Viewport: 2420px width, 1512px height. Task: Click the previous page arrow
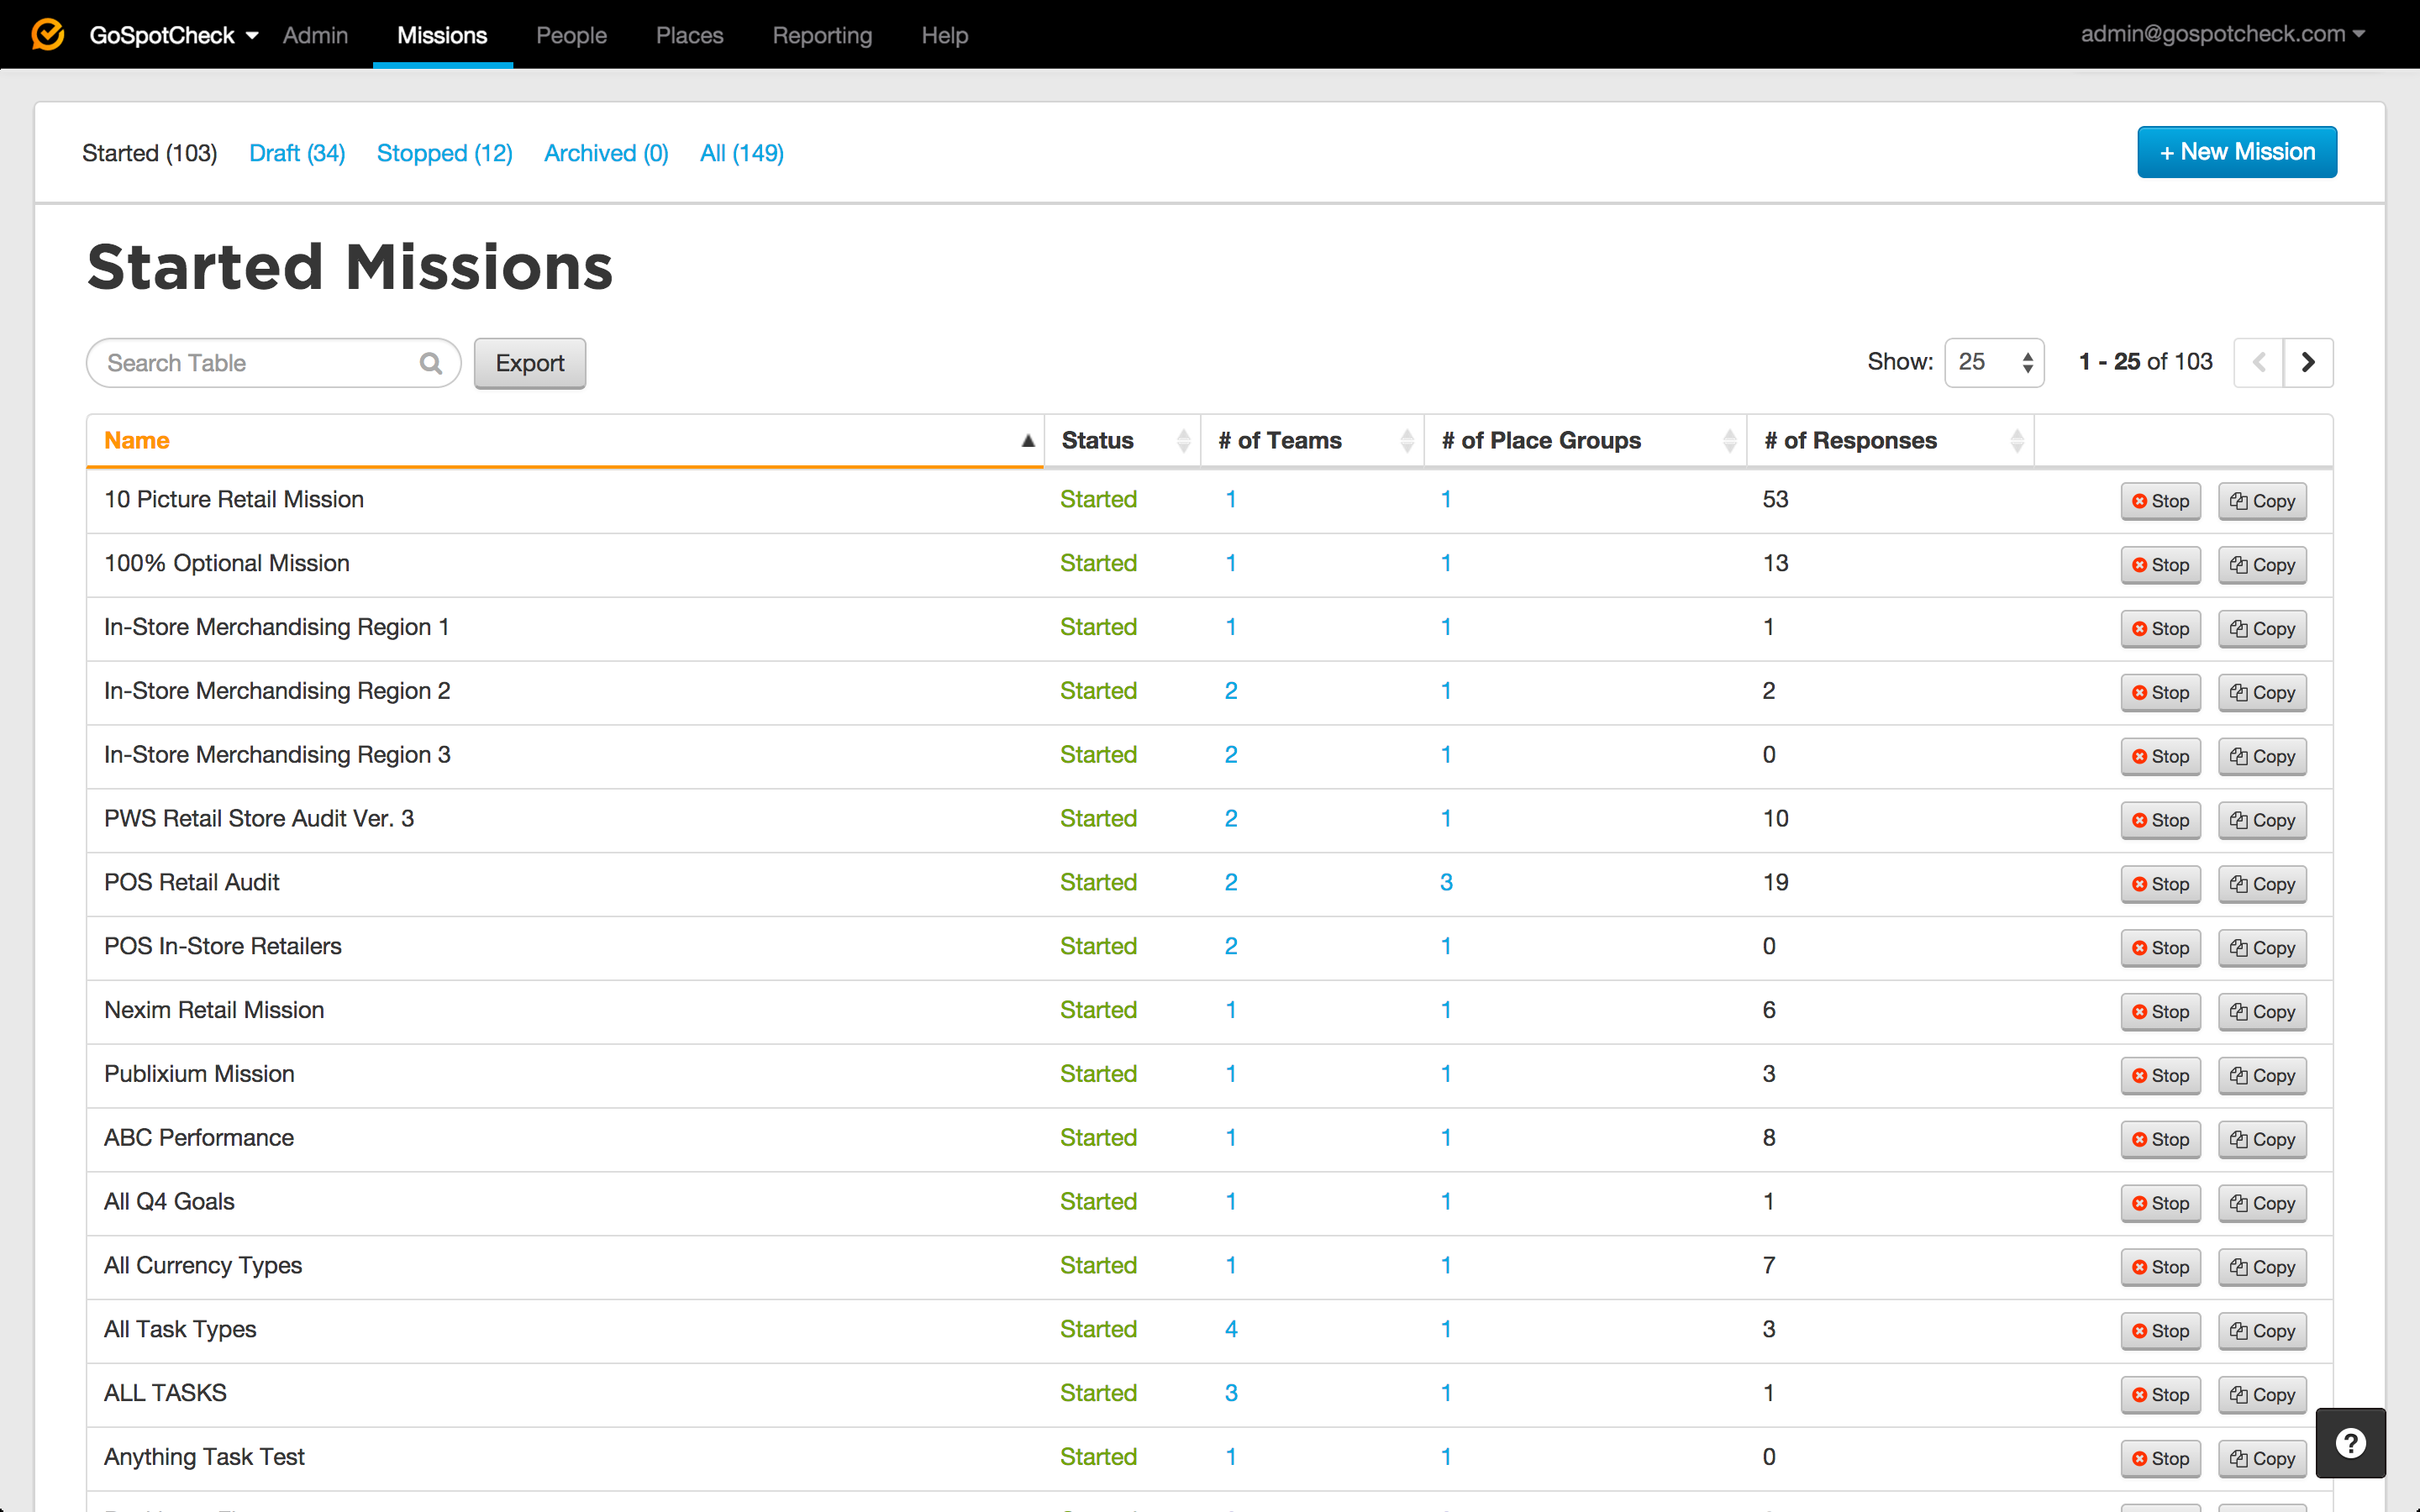click(2259, 362)
